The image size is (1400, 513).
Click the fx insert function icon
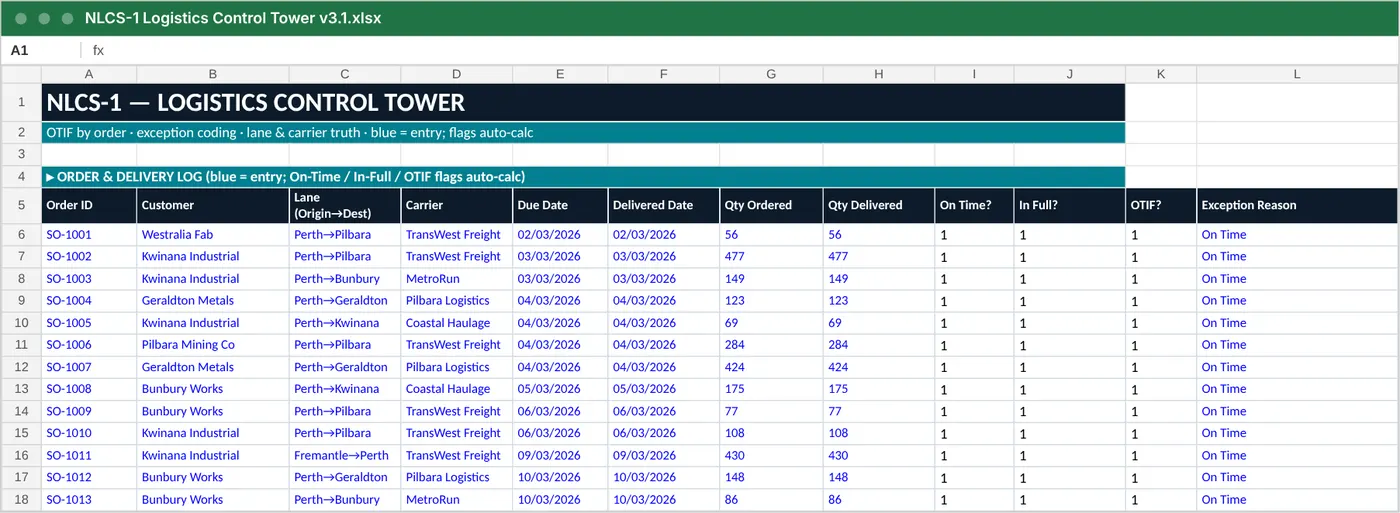(98, 50)
